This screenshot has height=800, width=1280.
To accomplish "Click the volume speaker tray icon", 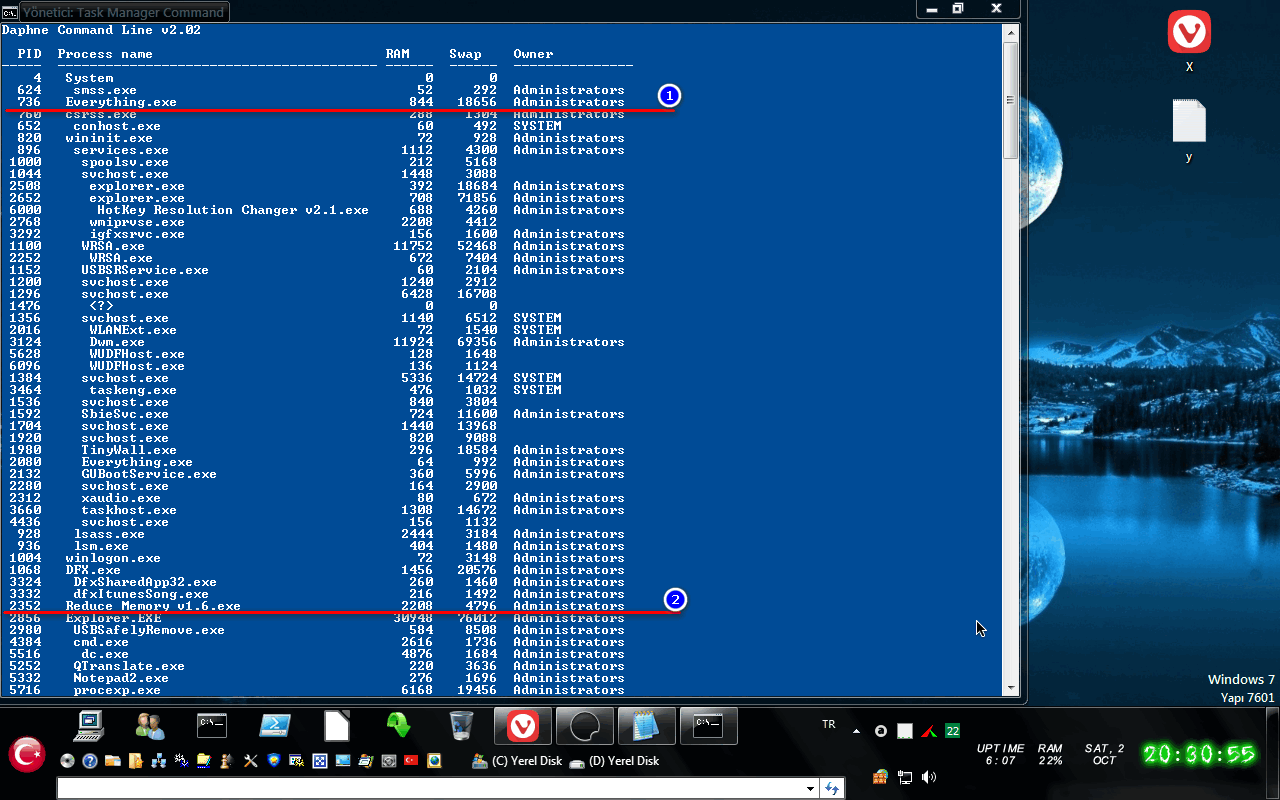I will tap(929, 777).
